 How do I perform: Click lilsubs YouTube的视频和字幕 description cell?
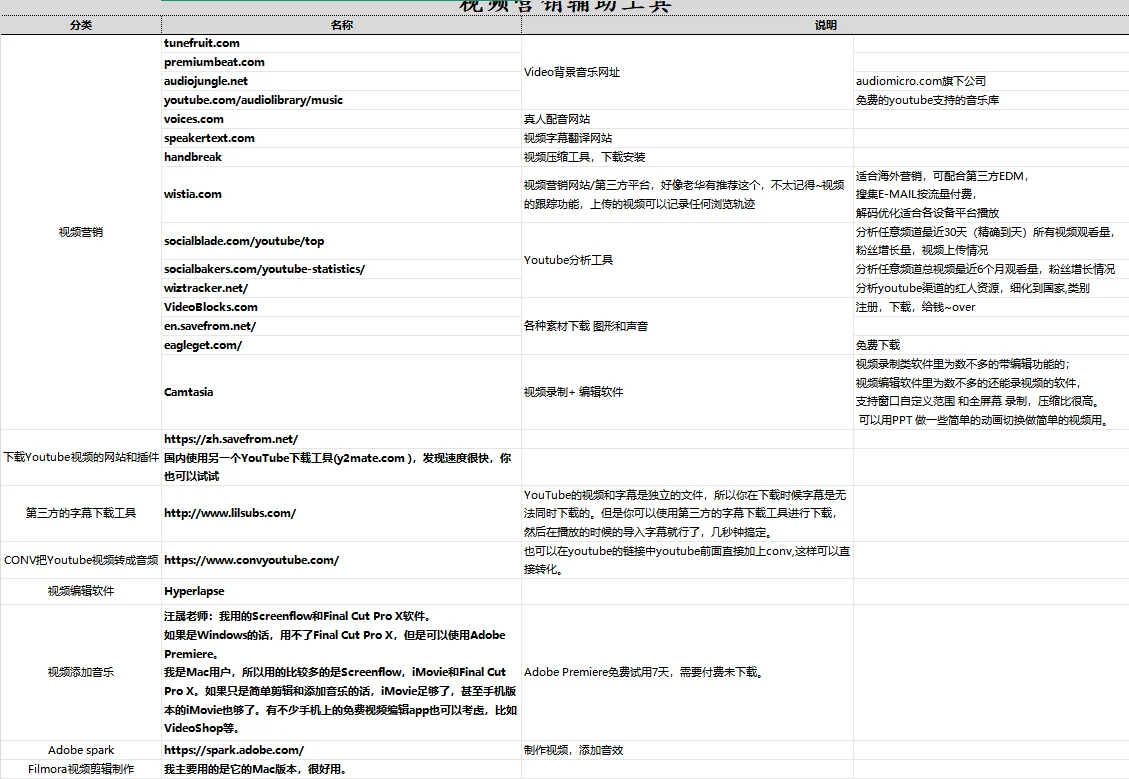[687, 513]
